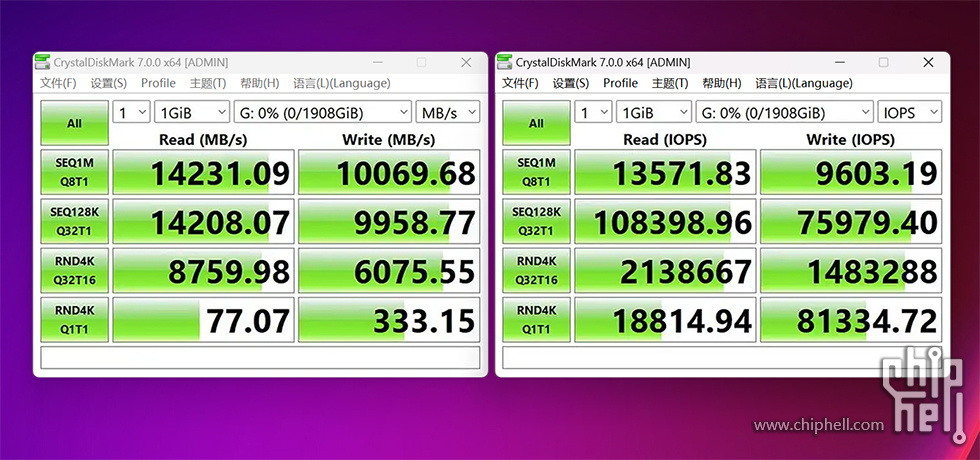Open the test count dropdown in the MB/s window
Viewport: 980px width, 460px height.
[131, 113]
